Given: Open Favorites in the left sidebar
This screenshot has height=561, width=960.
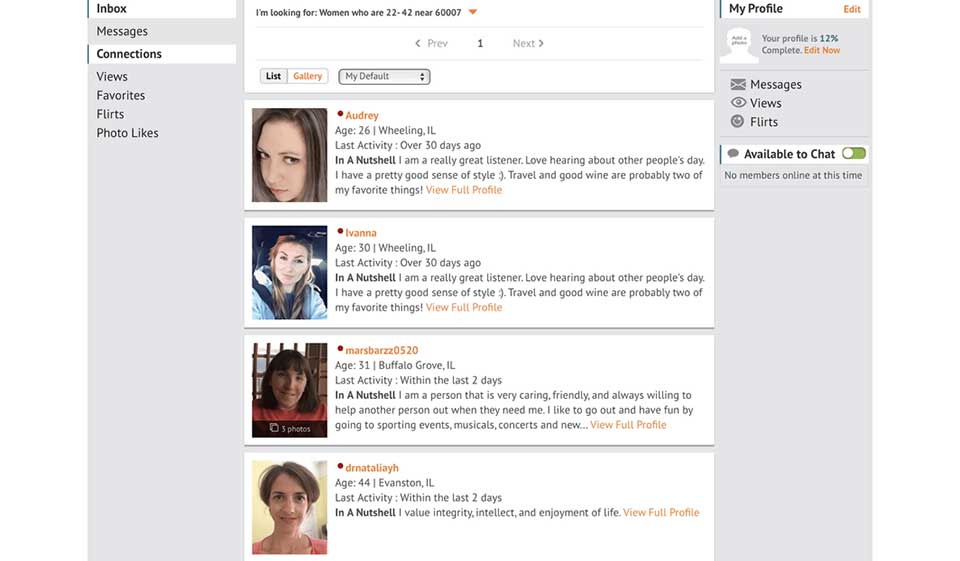Looking at the screenshot, I should (120, 96).
